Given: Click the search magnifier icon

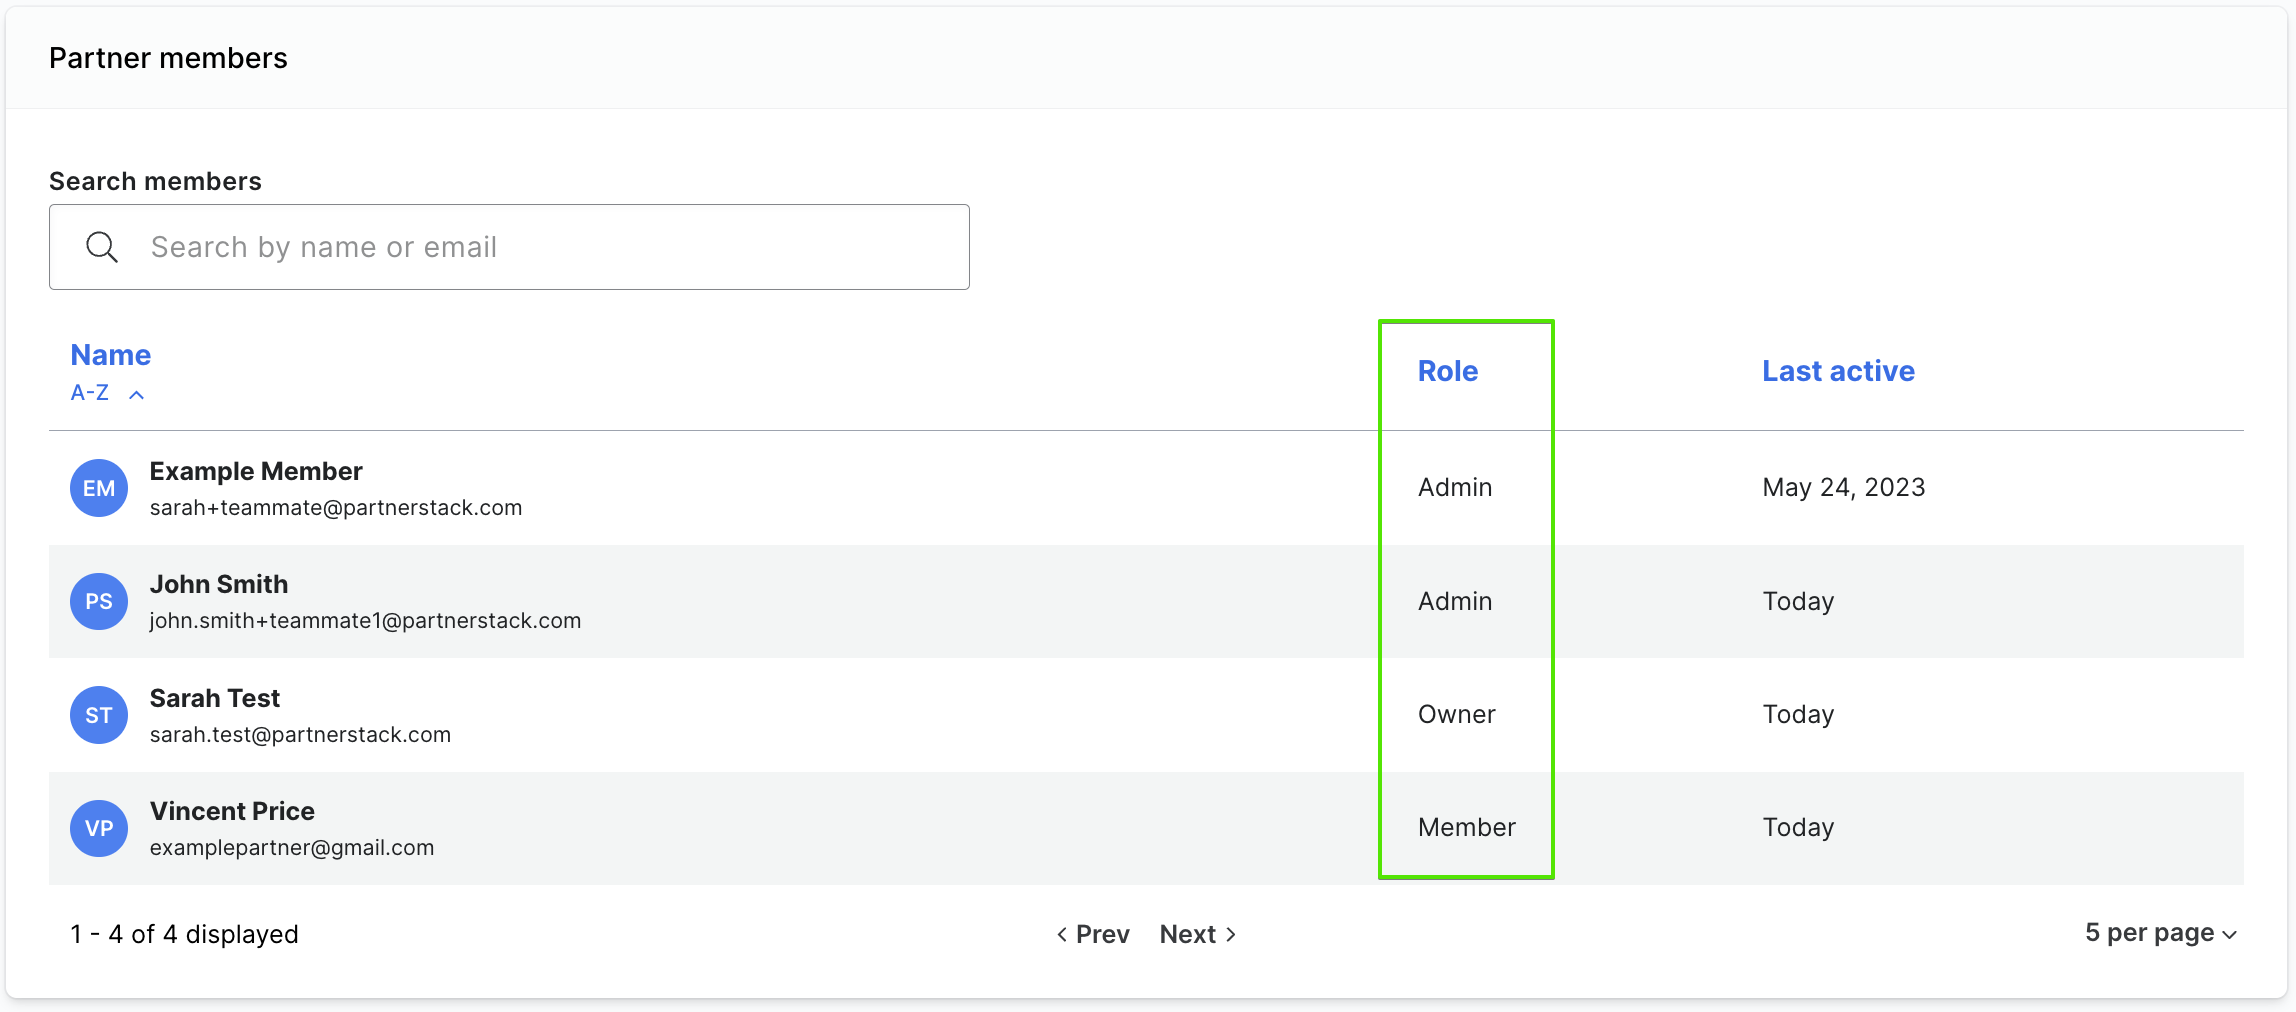Looking at the screenshot, I should [x=102, y=247].
